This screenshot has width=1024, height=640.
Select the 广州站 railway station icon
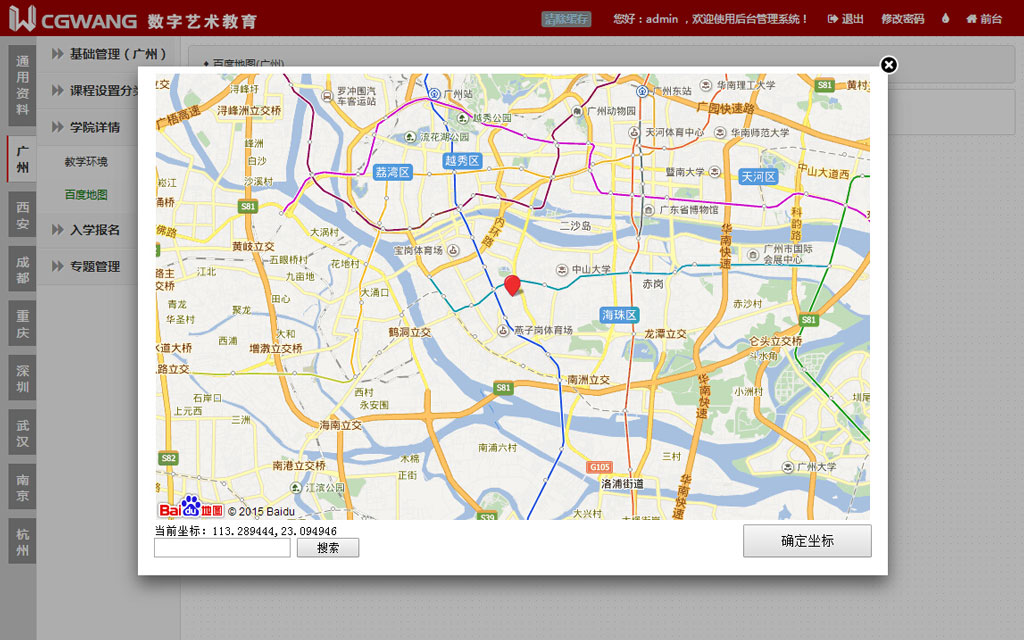[434, 94]
